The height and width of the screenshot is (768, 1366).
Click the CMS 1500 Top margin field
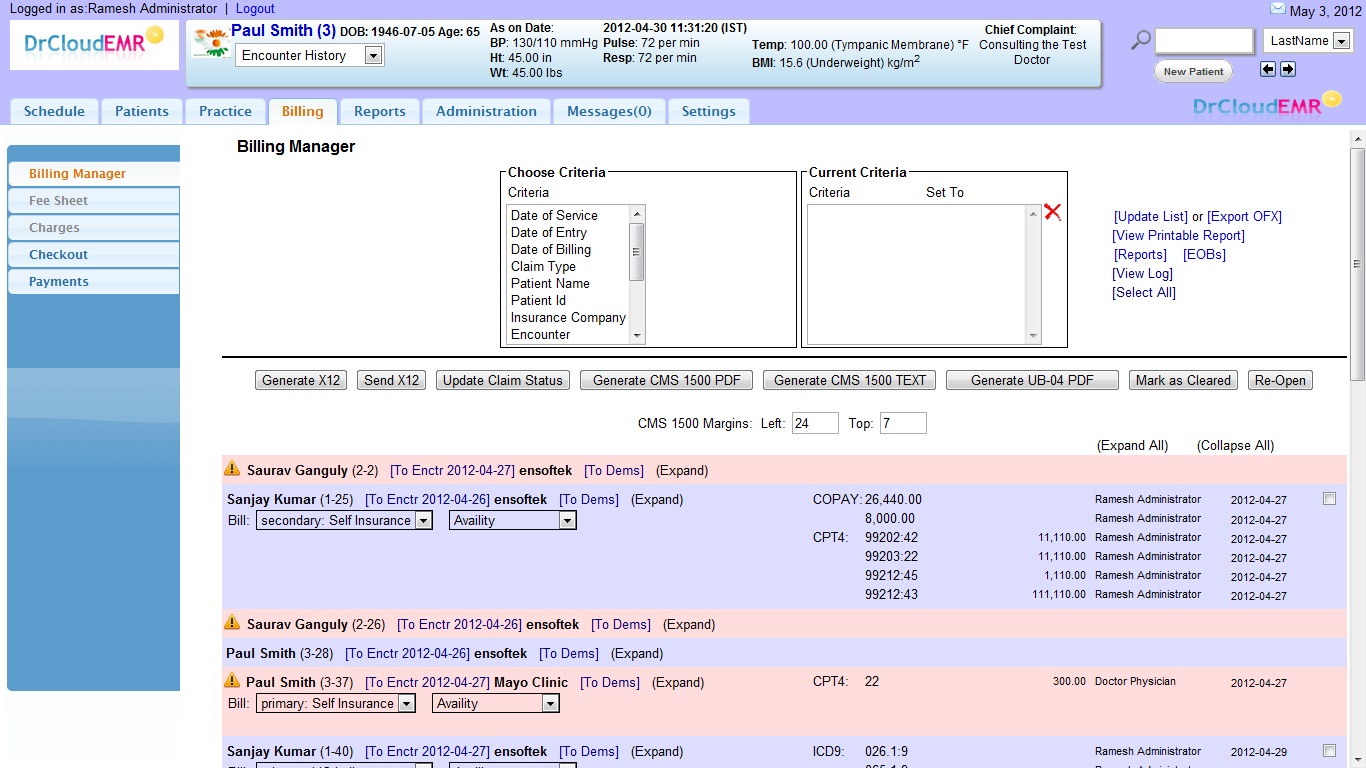coord(903,423)
